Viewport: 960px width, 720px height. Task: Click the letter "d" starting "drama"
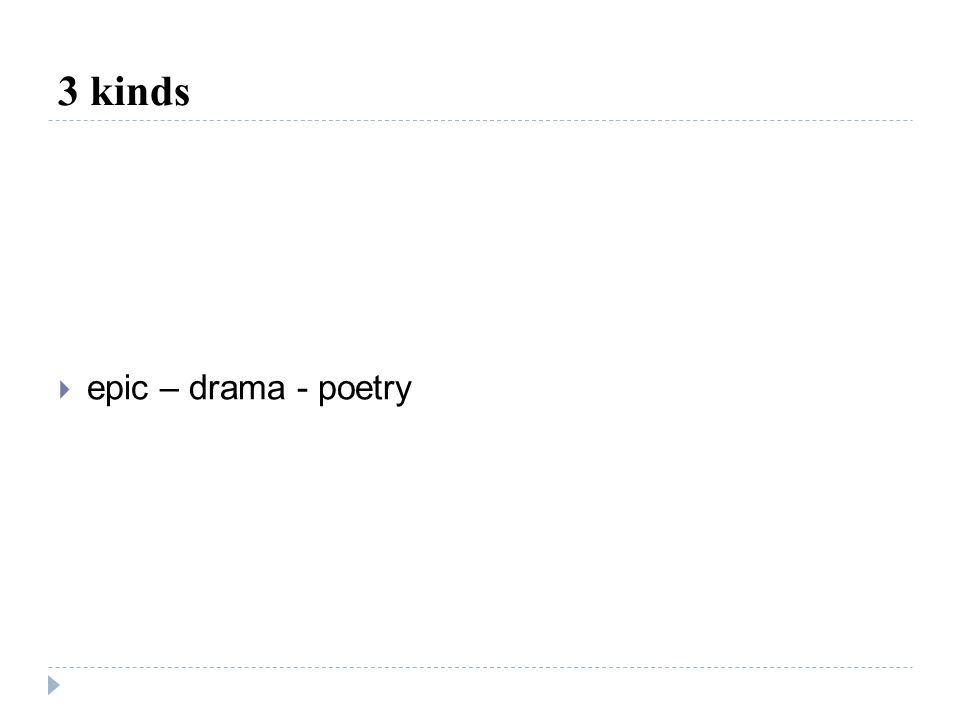point(197,388)
